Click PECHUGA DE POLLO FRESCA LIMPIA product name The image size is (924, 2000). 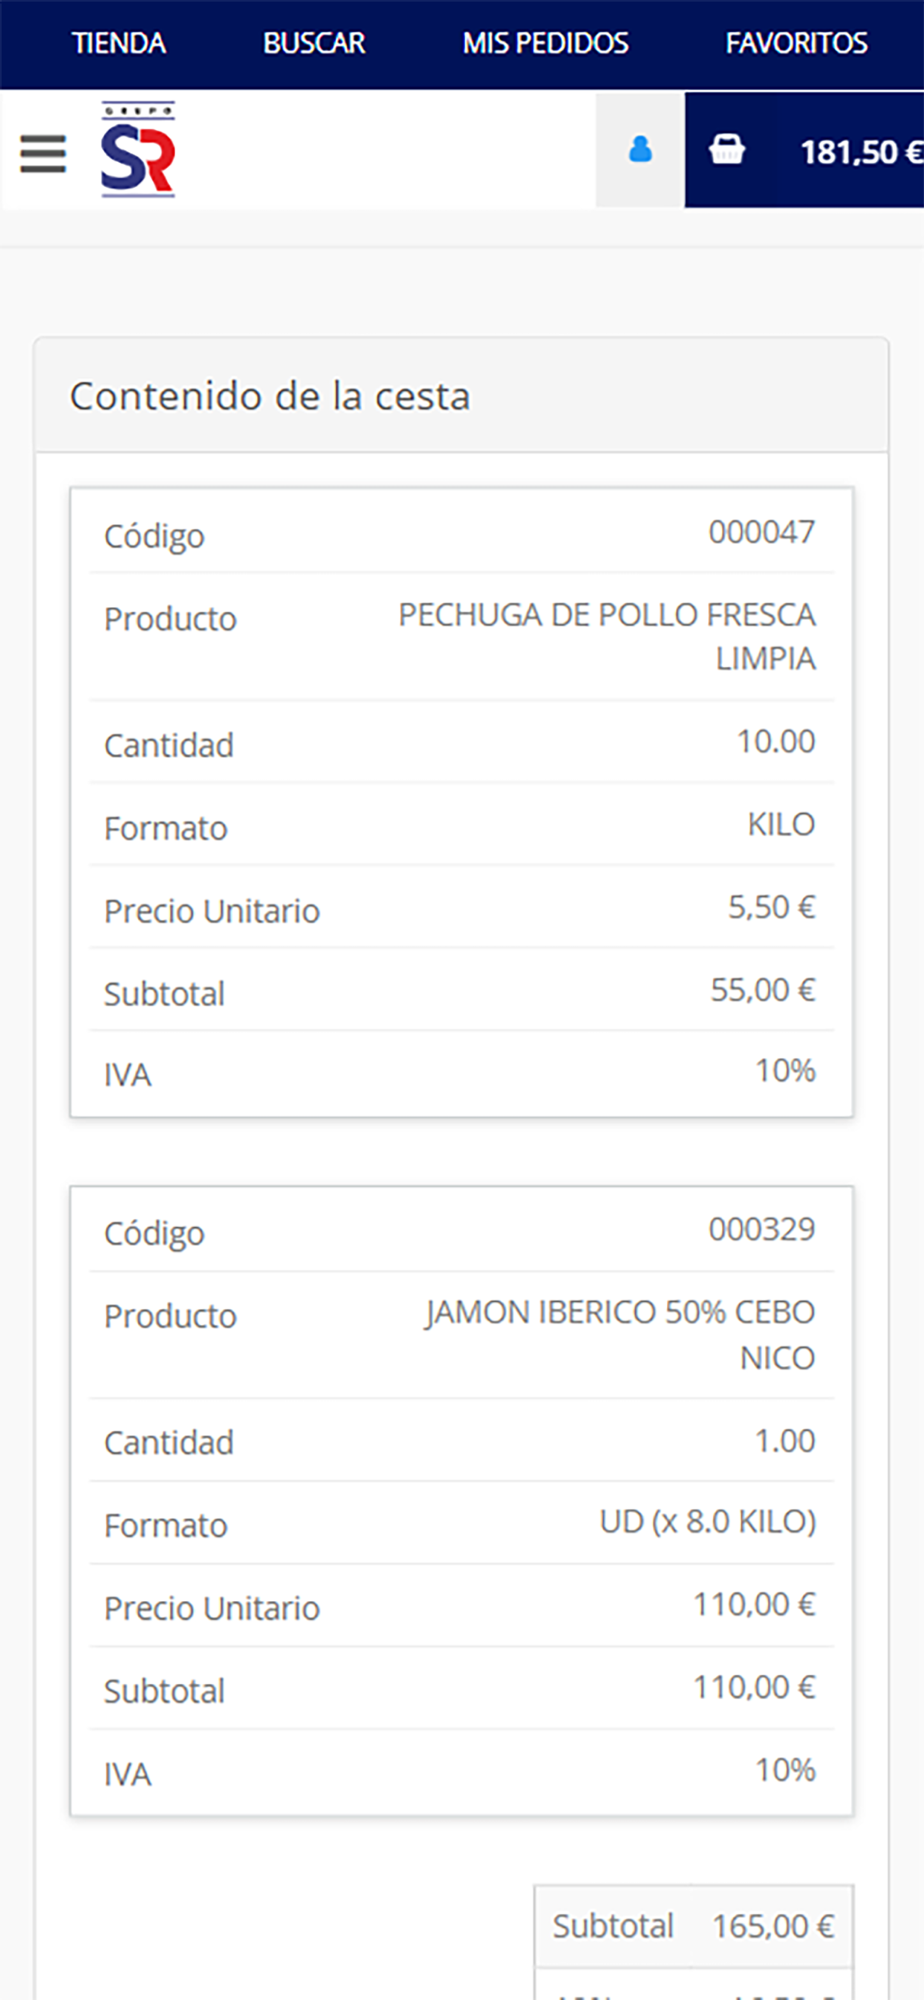(607, 636)
